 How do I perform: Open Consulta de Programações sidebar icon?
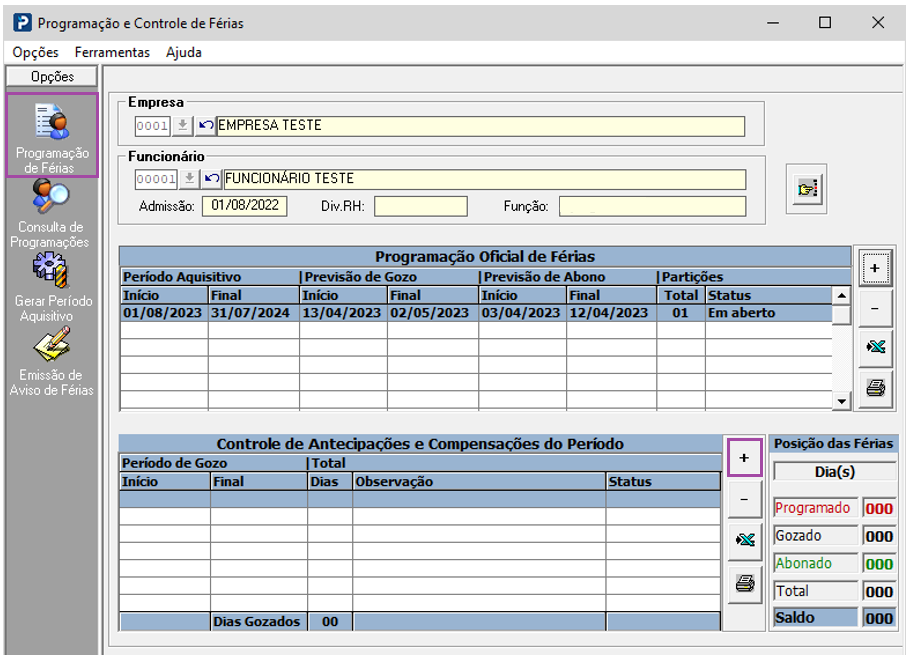[x=50, y=198]
